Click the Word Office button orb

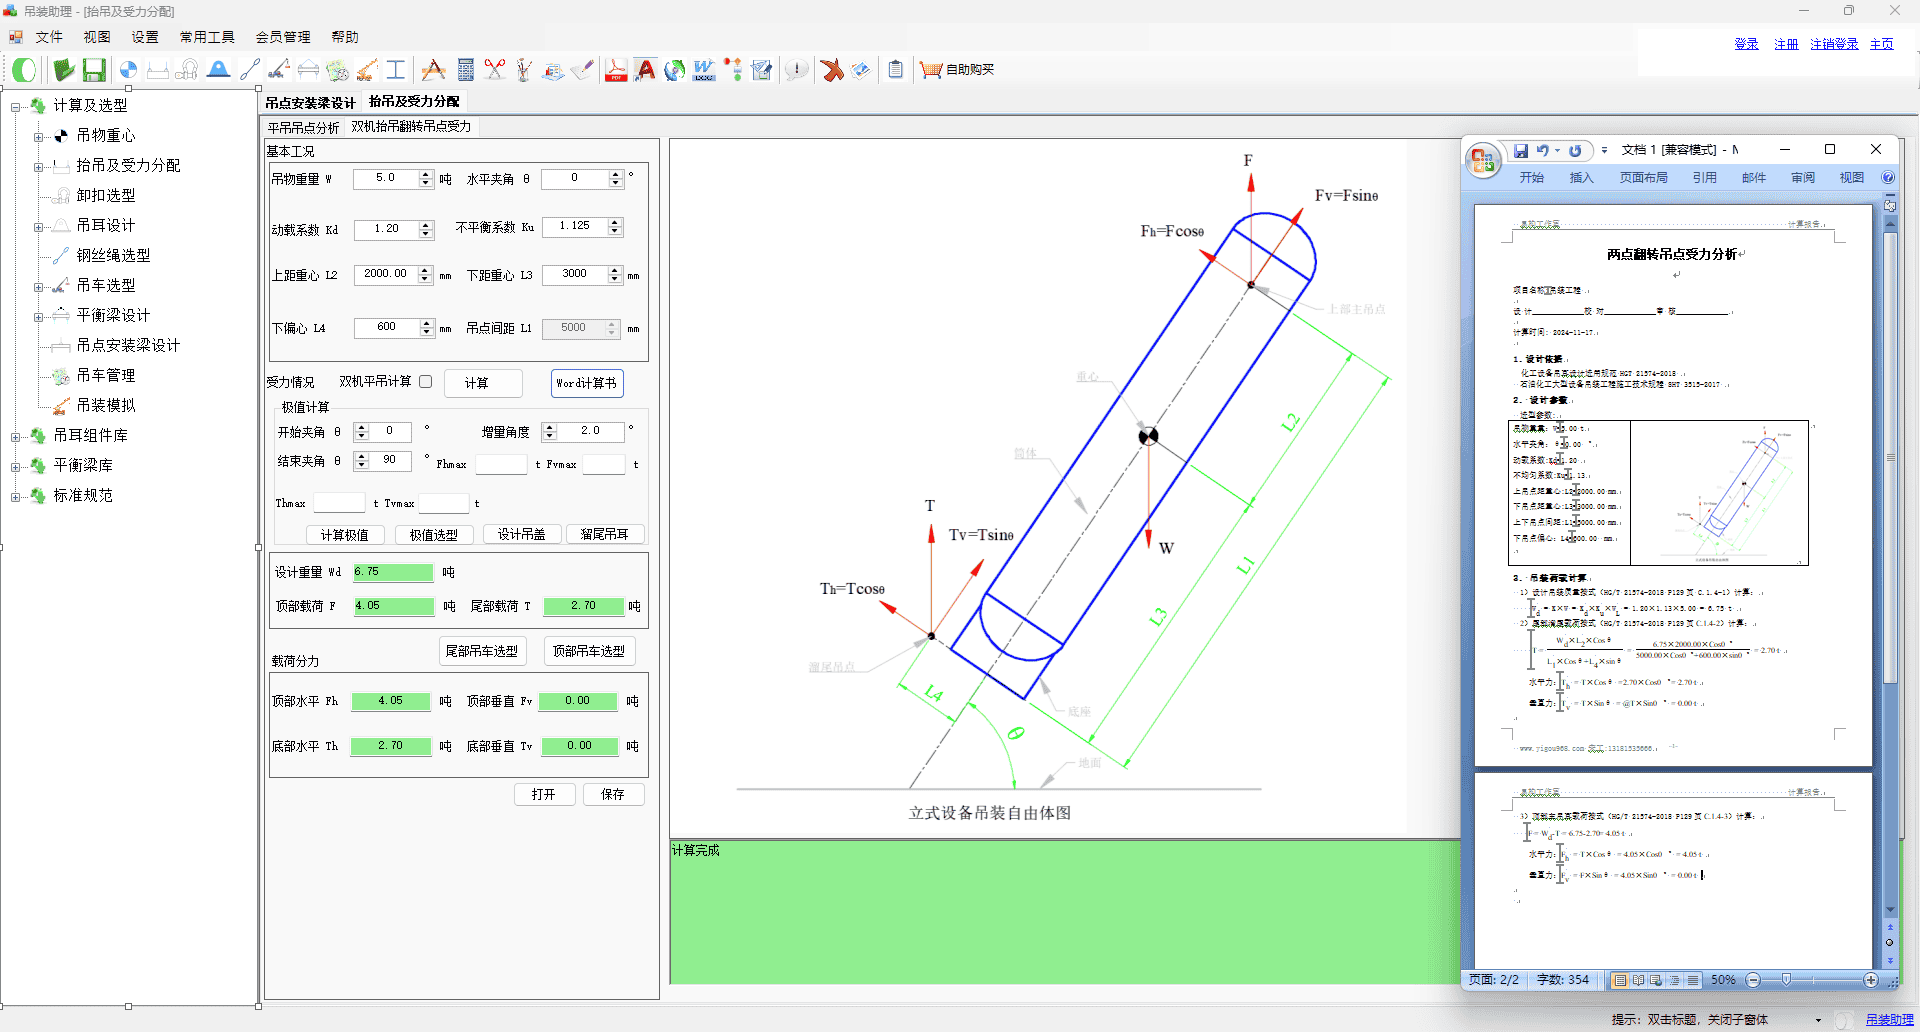(1483, 161)
